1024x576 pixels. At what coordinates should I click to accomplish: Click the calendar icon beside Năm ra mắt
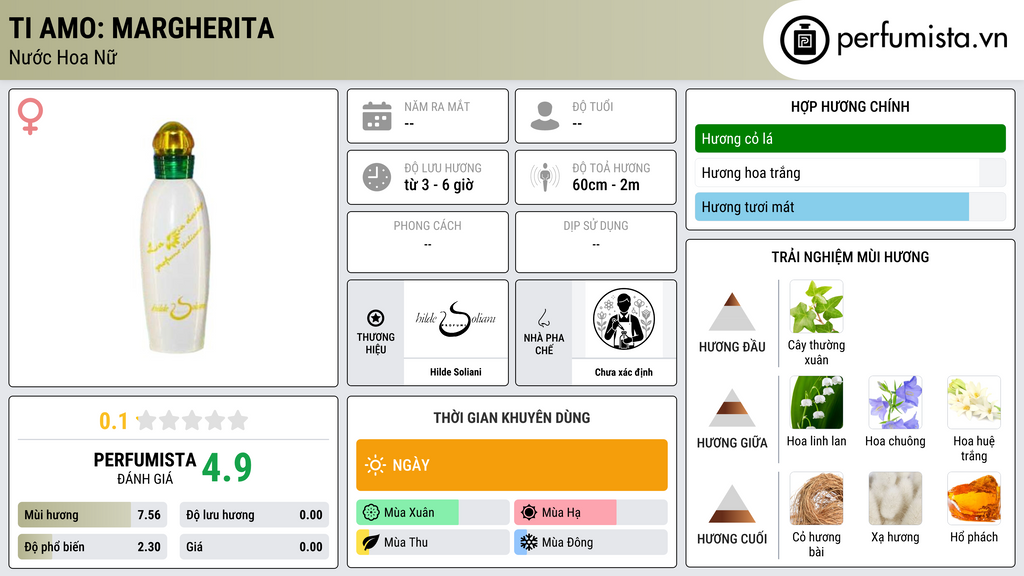coord(377,116)
